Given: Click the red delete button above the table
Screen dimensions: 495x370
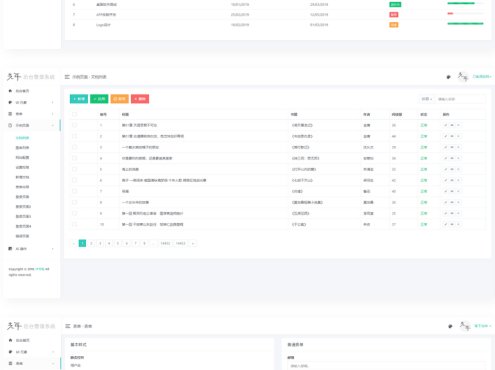Looking at the screenshot, I should point(140,99).
